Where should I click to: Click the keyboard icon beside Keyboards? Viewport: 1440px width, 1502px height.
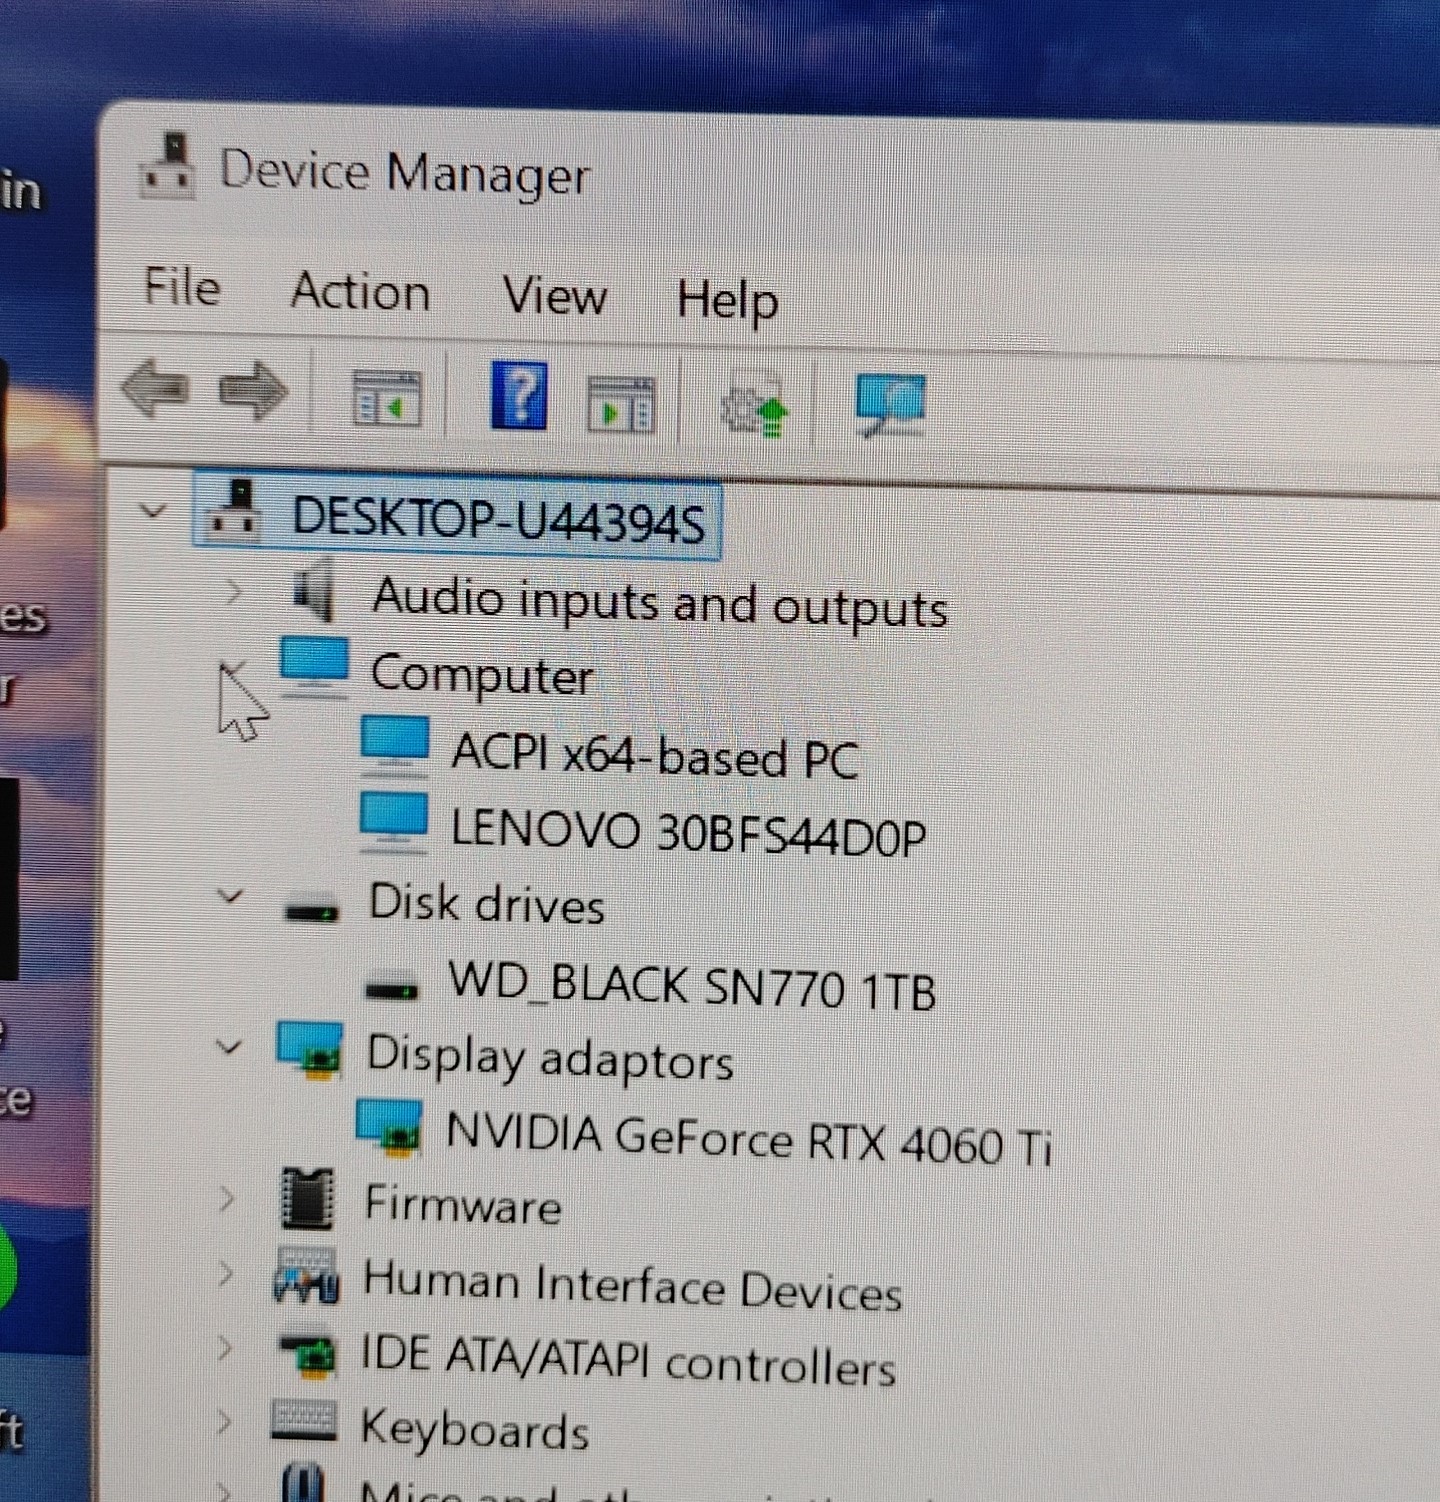[x=303, y=1421]
